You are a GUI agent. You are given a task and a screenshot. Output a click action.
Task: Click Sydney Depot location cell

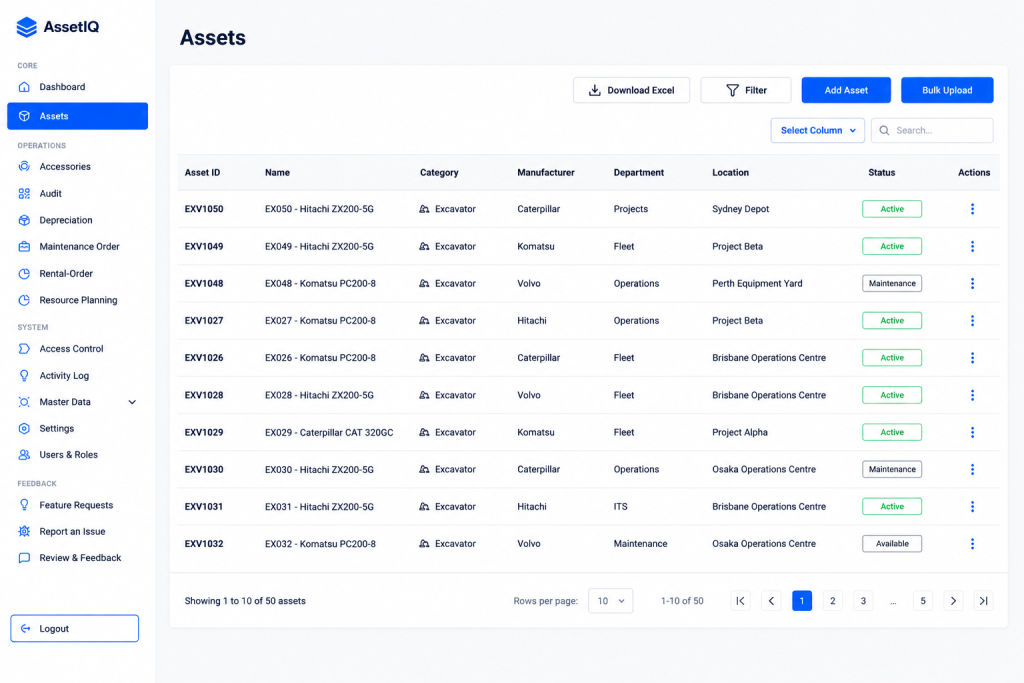click(741, 209)
